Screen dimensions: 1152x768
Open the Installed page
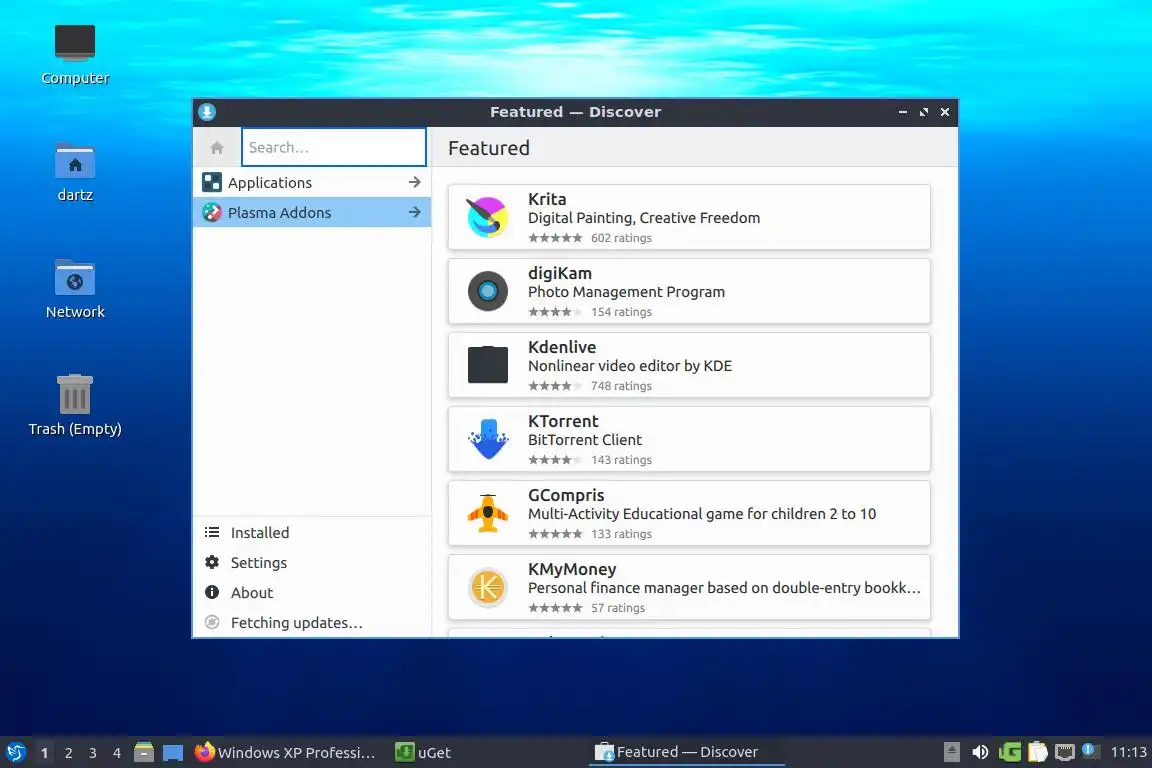point(312,533)
